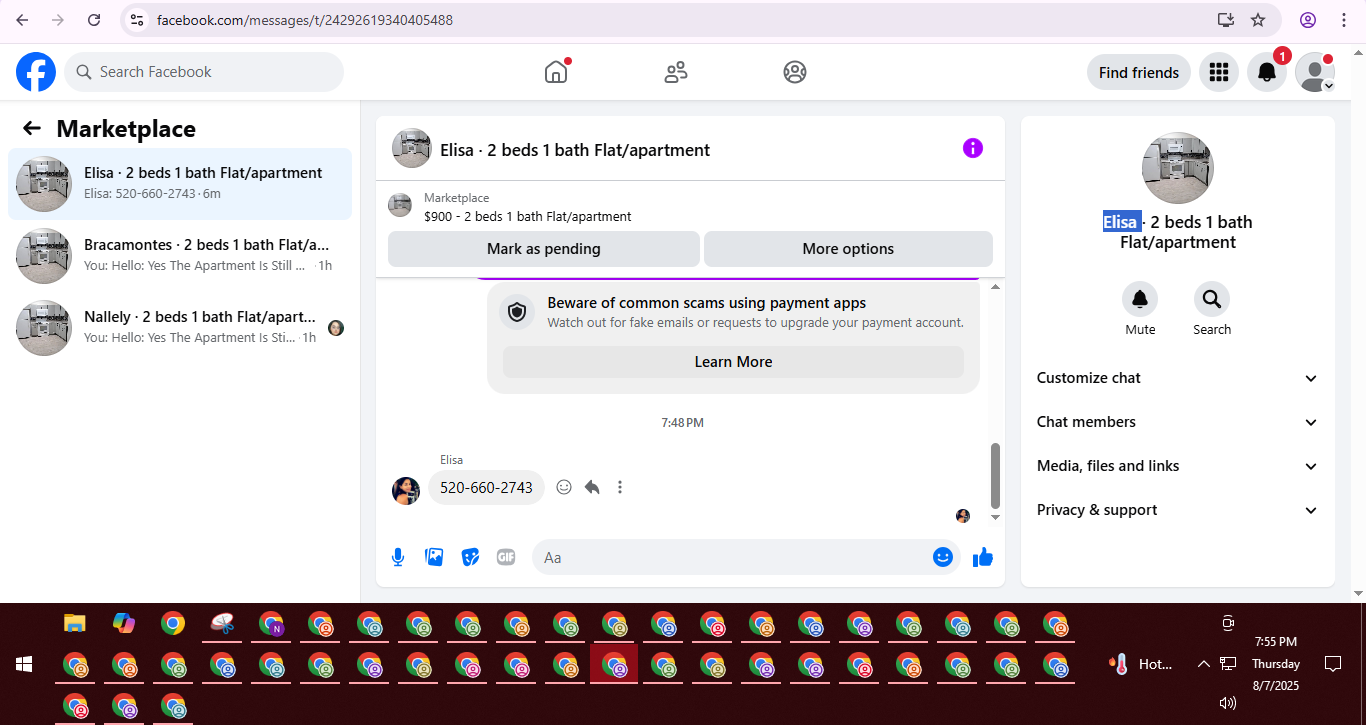This screenshot has height=725, width=1366.
Task: Click the 7:48 PM timestamp
Action: point(682,423)
